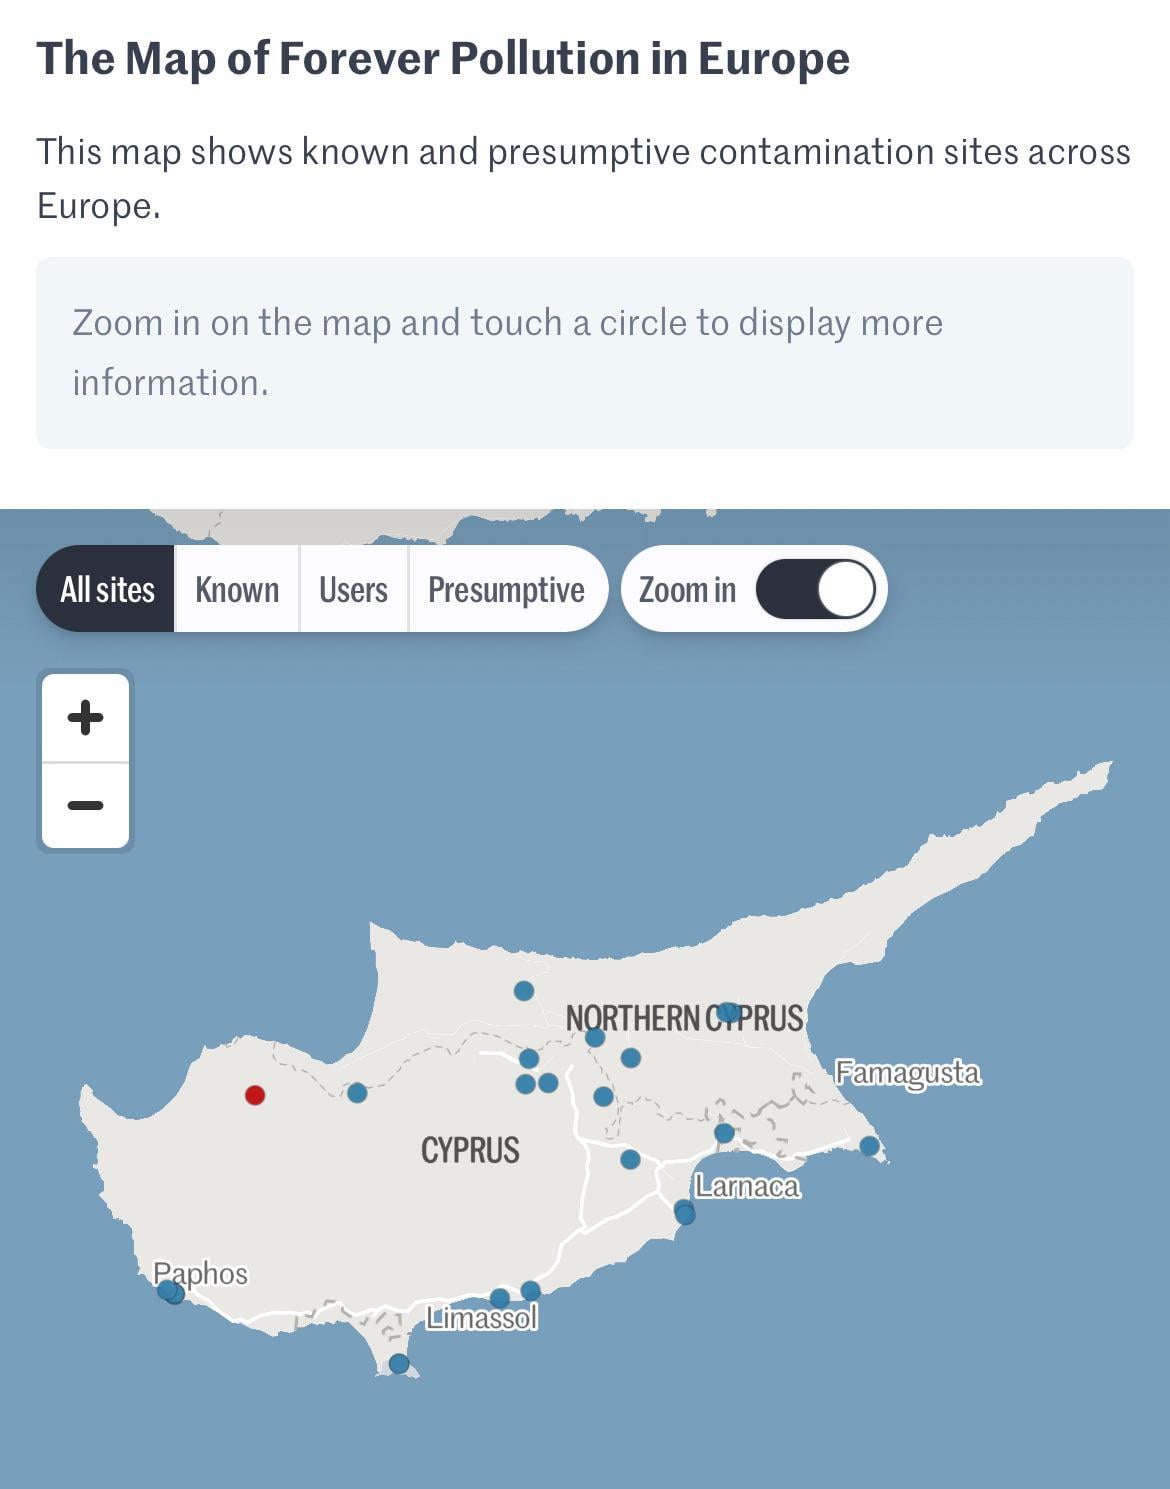
Task: Click the Limassol city label
Action: click(482, 1319)
